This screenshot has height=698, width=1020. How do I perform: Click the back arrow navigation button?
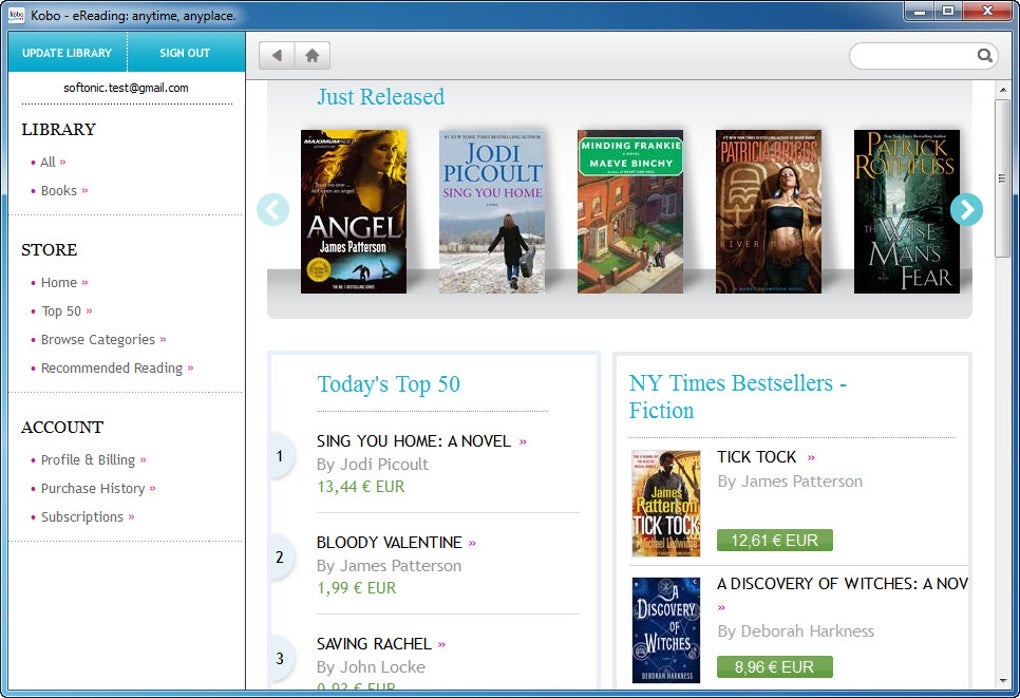point(277,55)
